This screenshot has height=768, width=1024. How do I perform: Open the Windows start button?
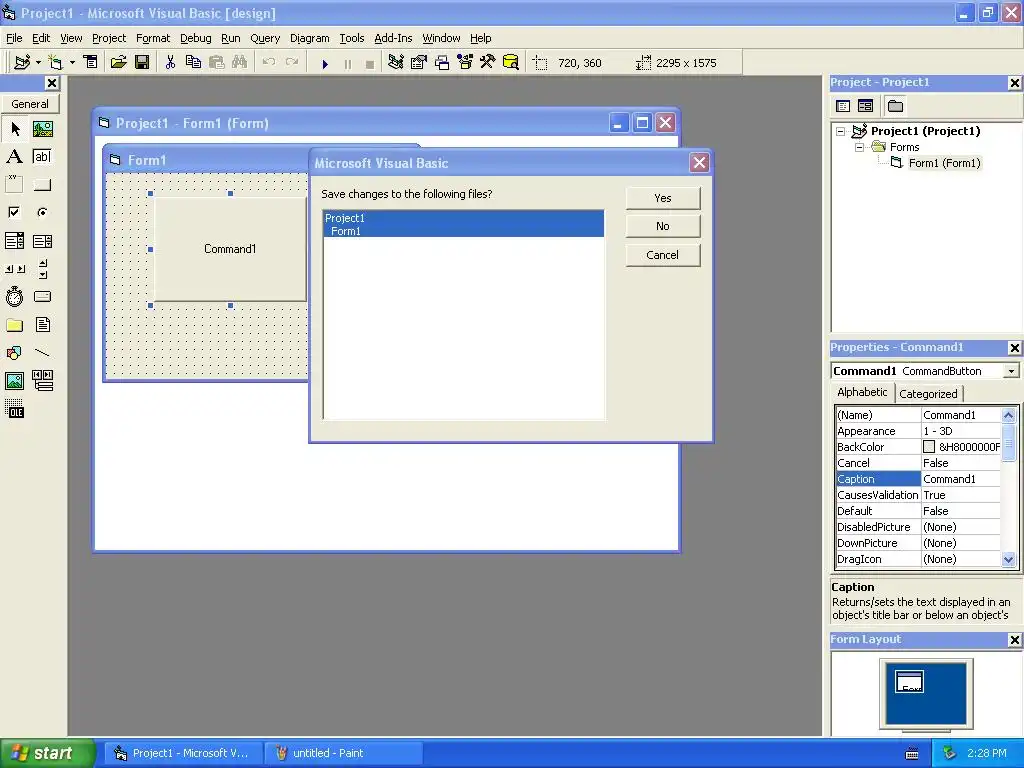pyautogui.click(x=48, y=753)
